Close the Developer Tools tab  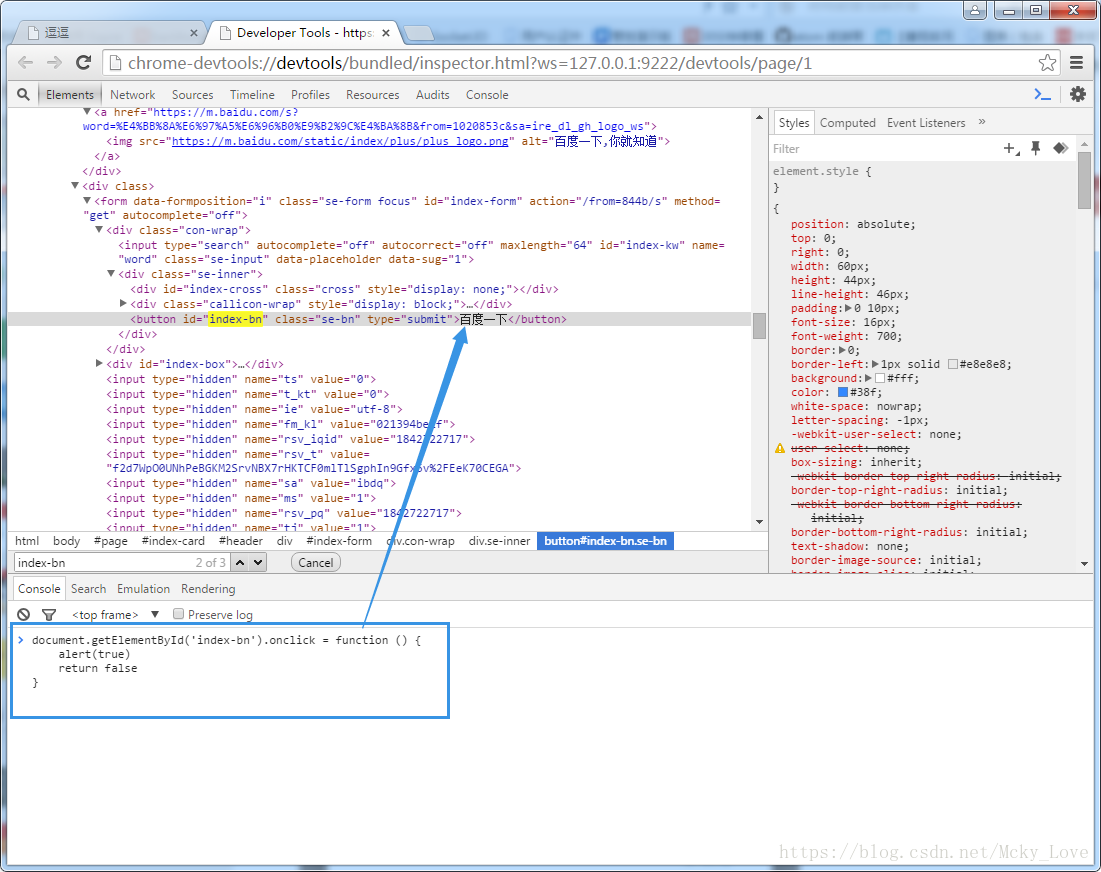pos(385,33)
